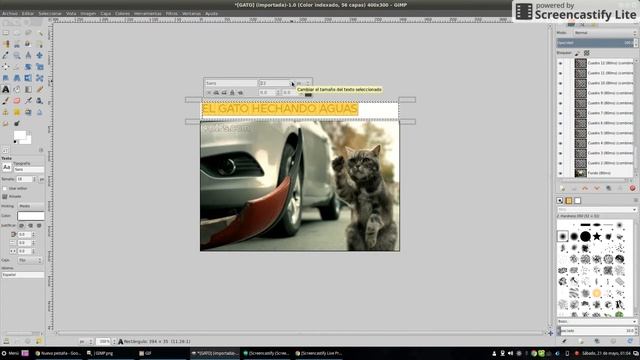Select the Rotate tool

28,67
